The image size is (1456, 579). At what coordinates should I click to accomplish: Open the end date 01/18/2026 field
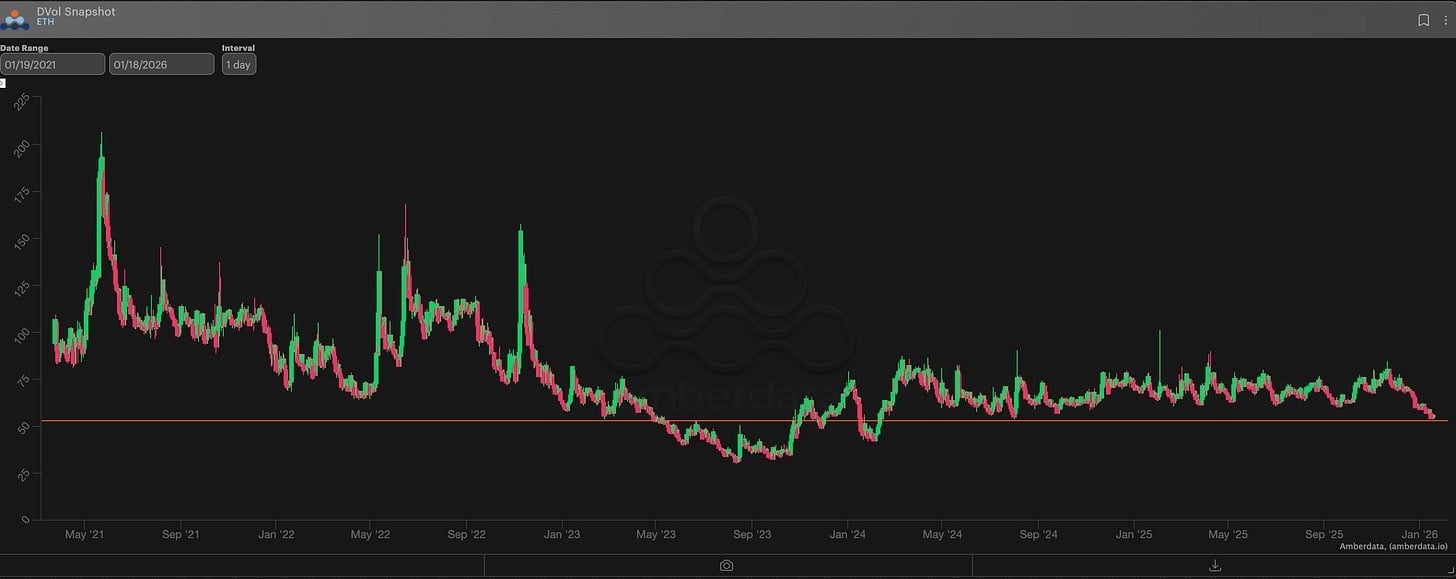tap(161, 63)
